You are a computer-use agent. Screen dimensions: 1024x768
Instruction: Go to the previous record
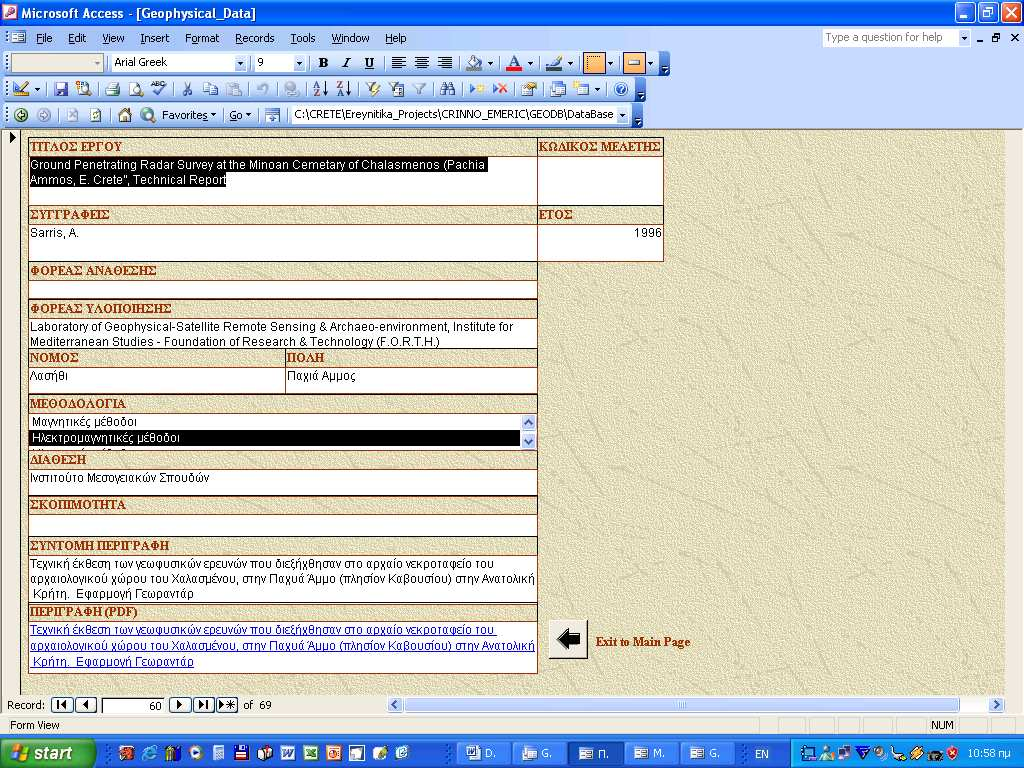86,705
